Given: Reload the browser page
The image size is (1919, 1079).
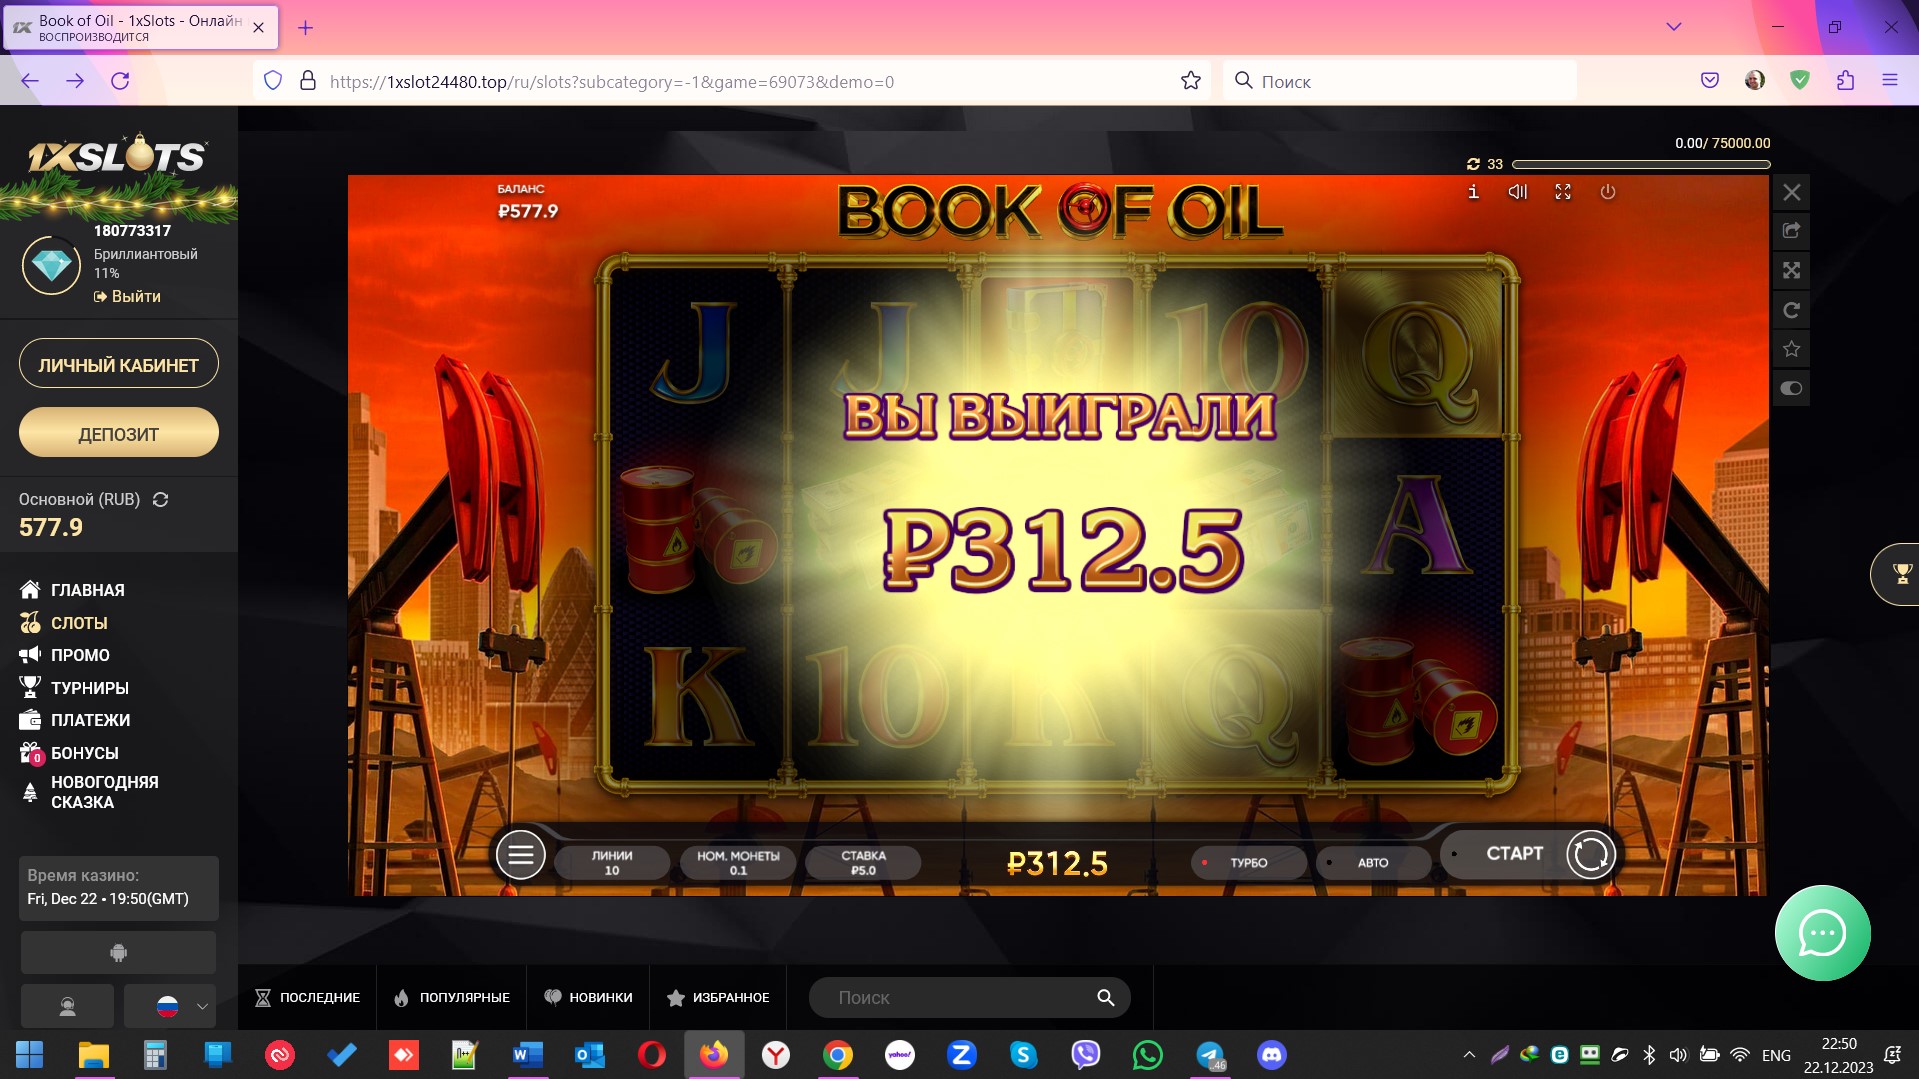Looking at the screenshot, I should click(120, 81).
